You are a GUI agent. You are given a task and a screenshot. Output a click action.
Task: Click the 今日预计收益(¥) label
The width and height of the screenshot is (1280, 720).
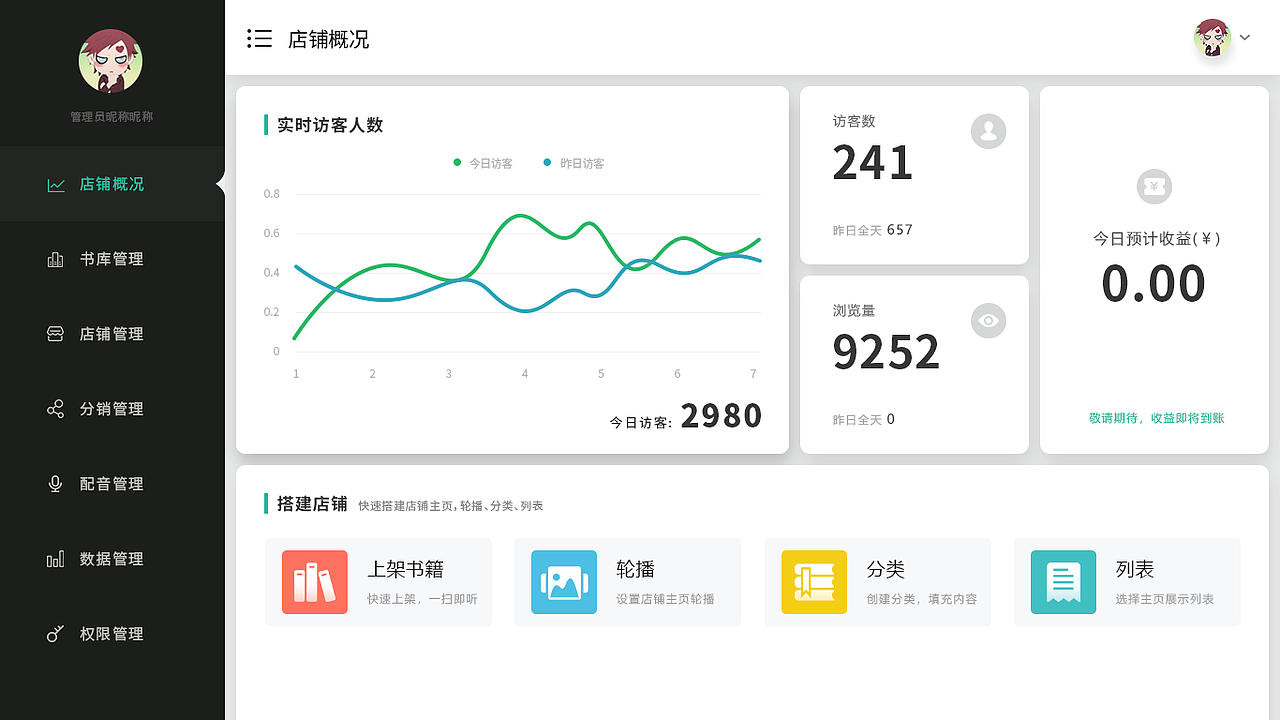[x=1156, y=239]
